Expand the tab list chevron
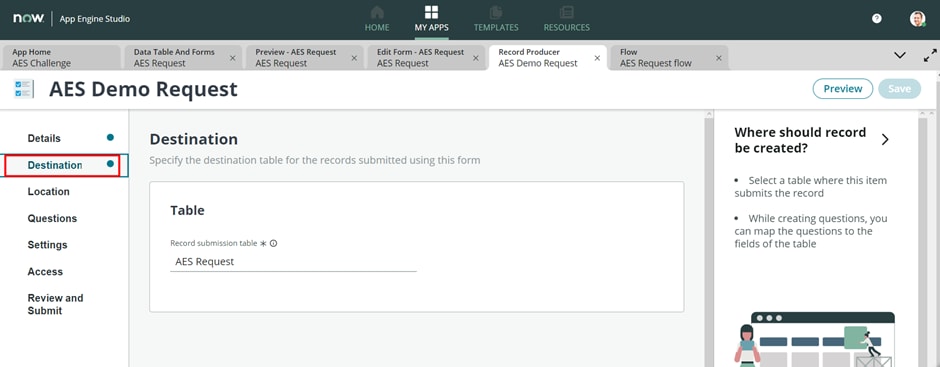The width and height of the screenshot is (940, 367). click(x=900, y=55)
